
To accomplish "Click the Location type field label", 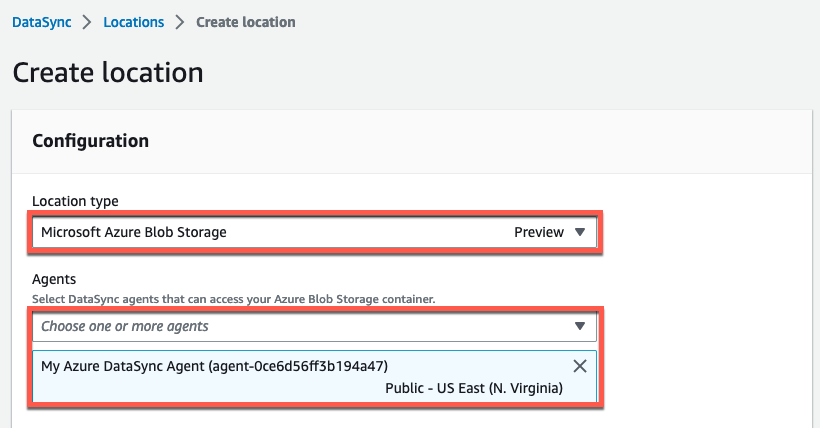I will (75, 201).
